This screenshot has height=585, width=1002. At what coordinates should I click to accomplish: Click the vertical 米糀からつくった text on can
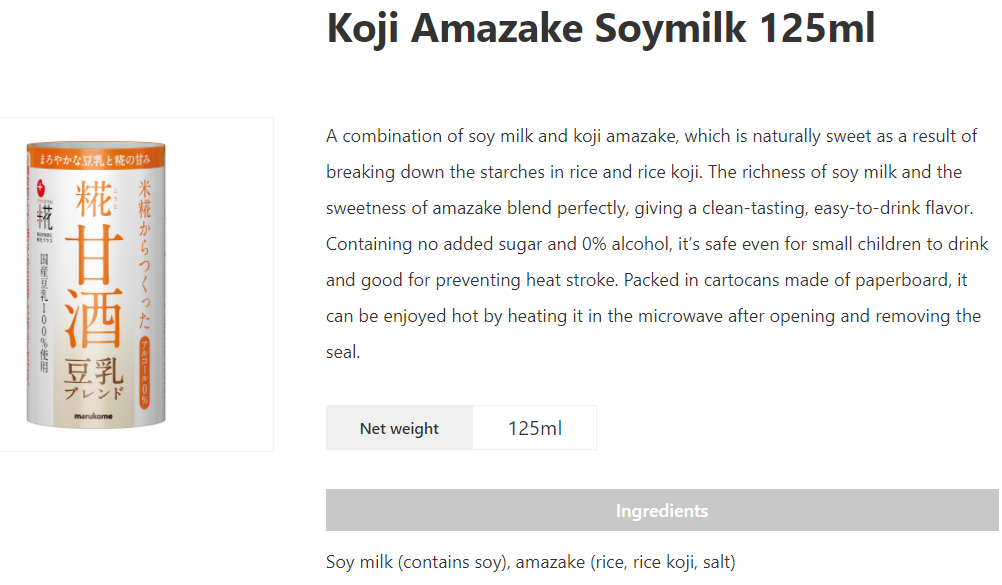pyautogui.click(x=145, y=254)
